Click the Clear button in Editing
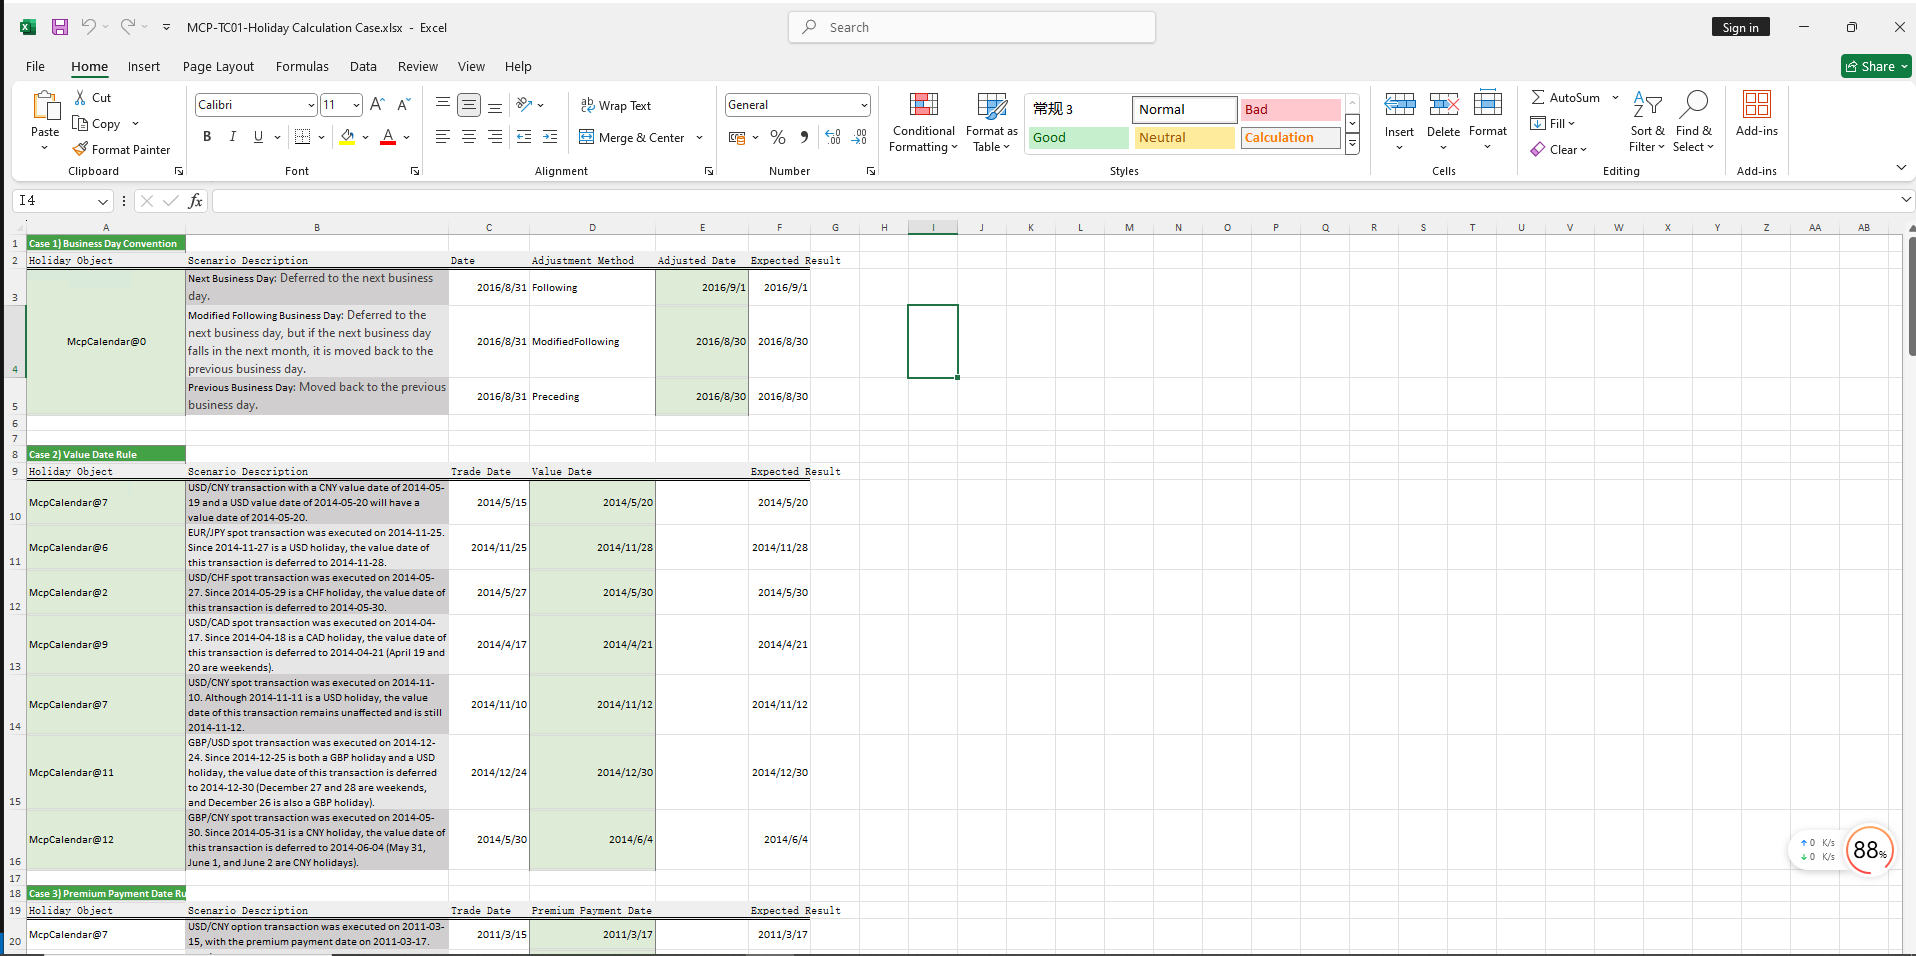The height and width of the screenshot is (956, 1916). [x=1559, y=149]
